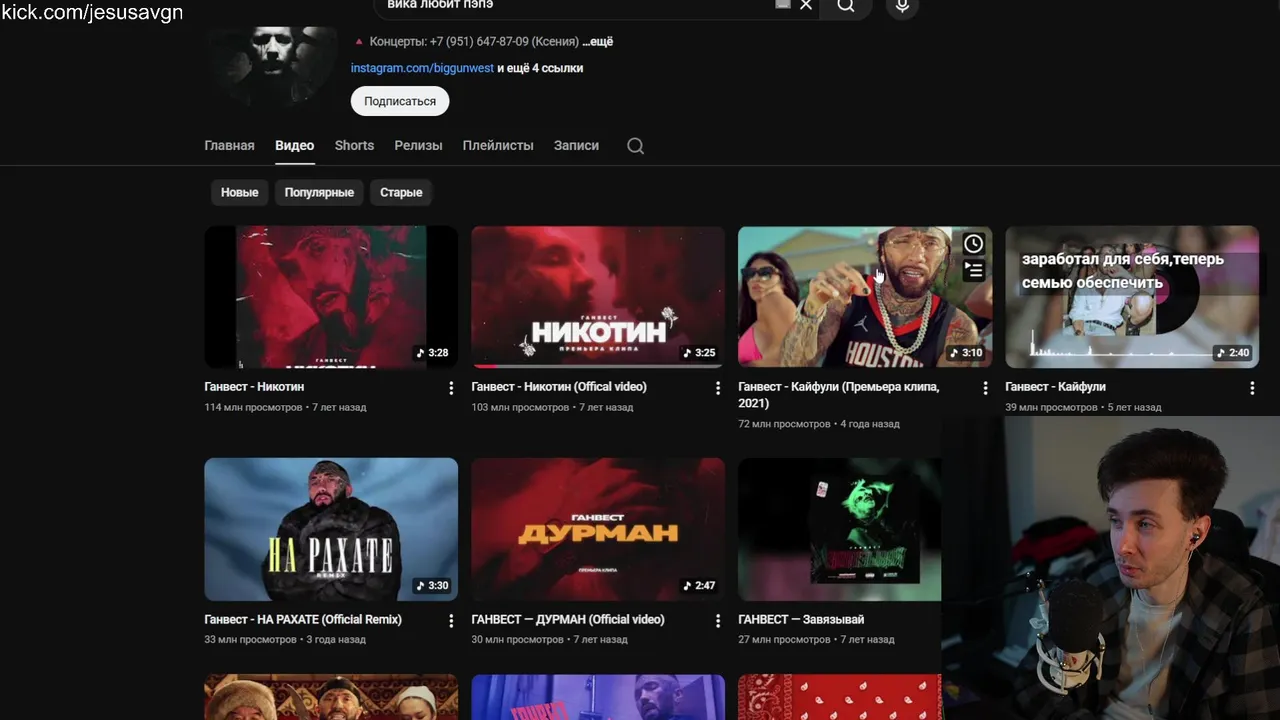This screenshot has height=720, width=1280.
Task: Switch to the Shorts tab
Action: pos(354,145)
